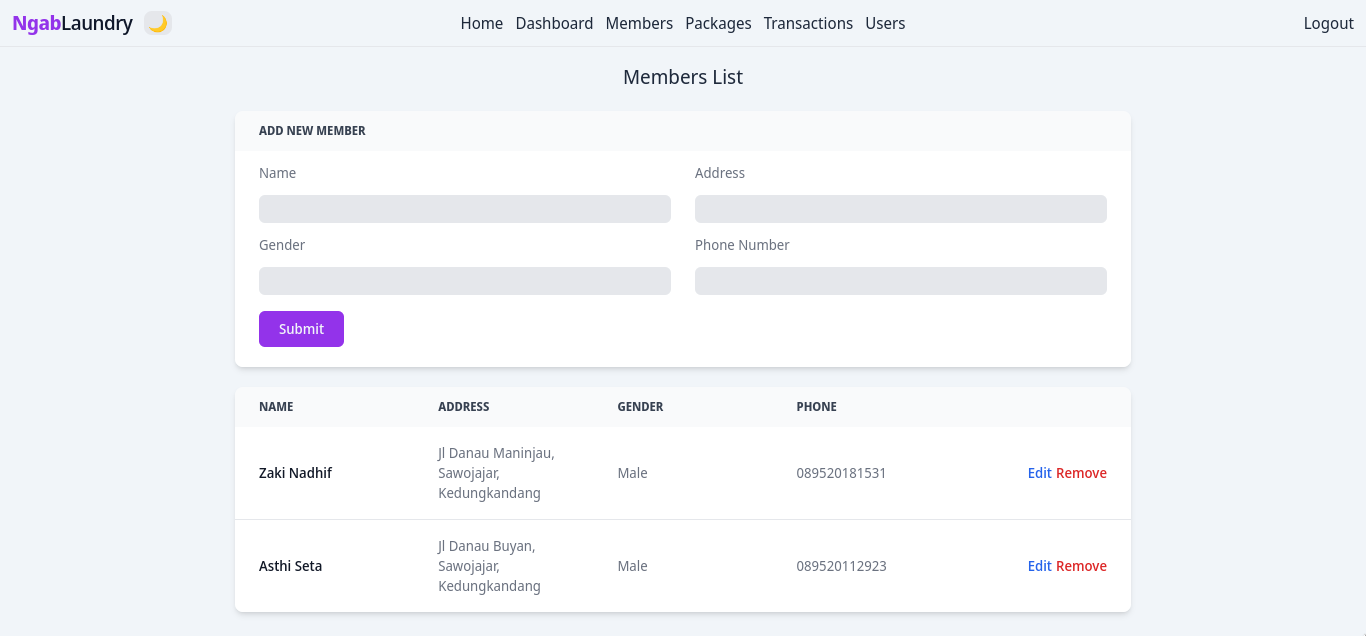Screen dimensions: 1366x636
Task: Remove member Zaki Nadhif
Action: coord(1081,472)
